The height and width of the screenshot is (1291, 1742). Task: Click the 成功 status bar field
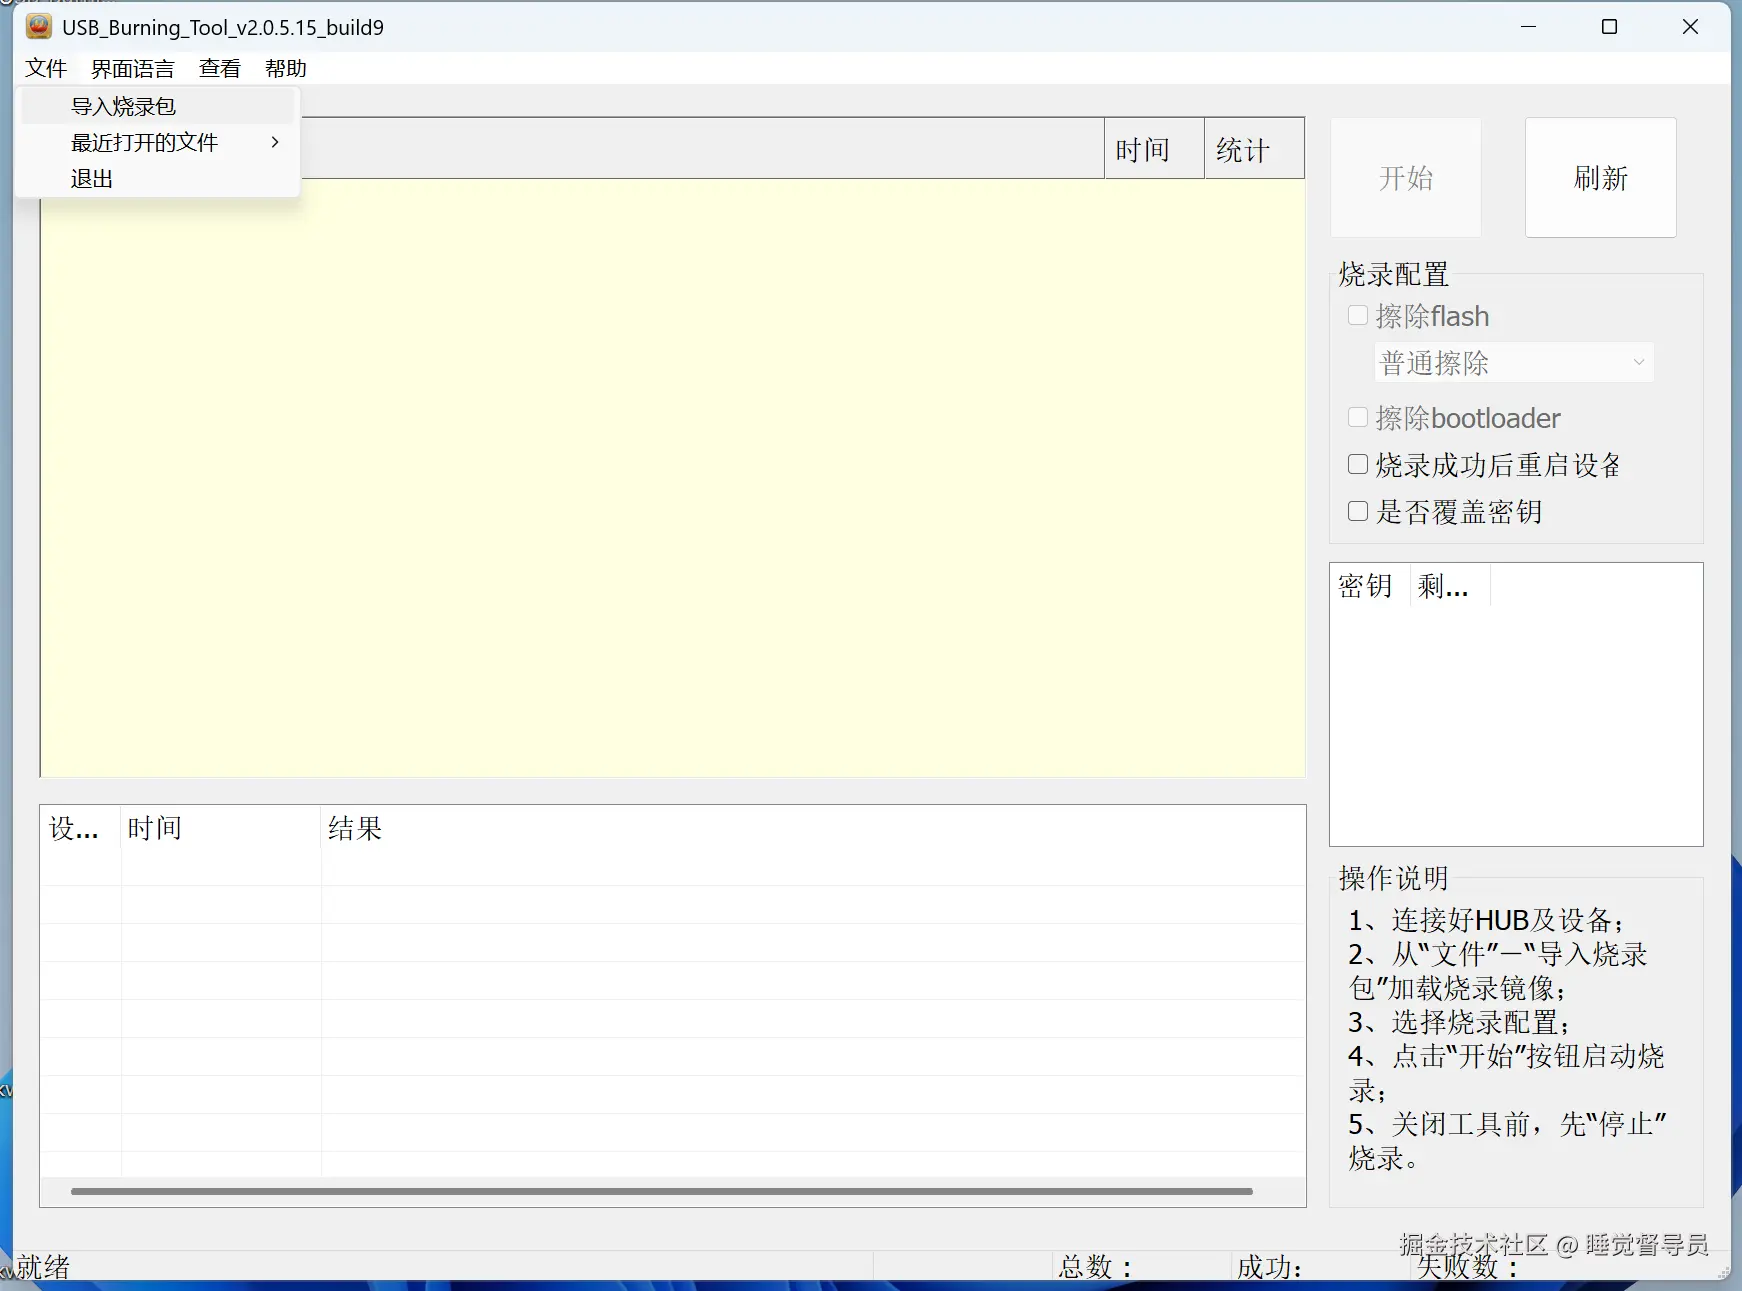pos(1320,1267)
